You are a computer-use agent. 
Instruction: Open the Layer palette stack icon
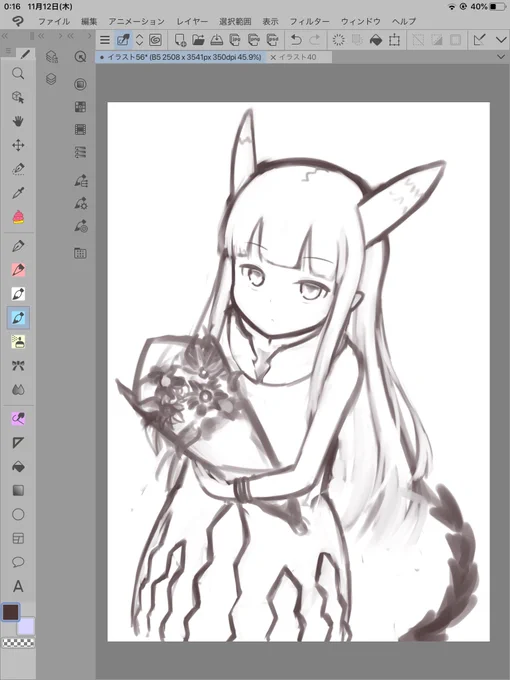tap(51, 79)
